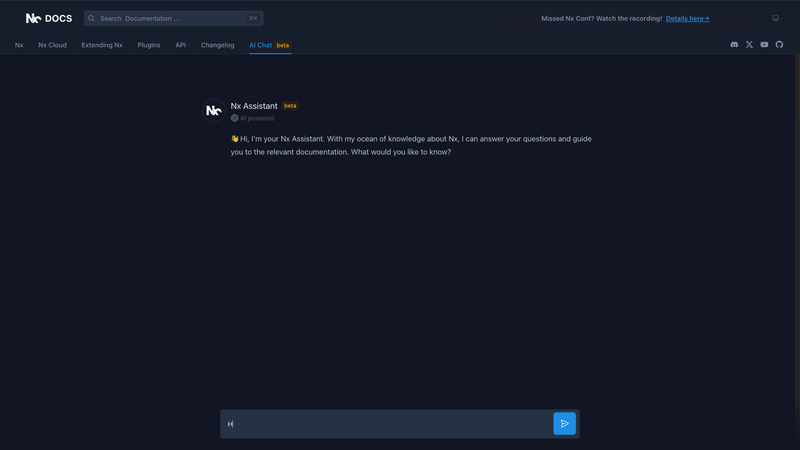Screen dimensions: 800x450
Task: Click the Nx logo in header
Action: coord(33,18)
